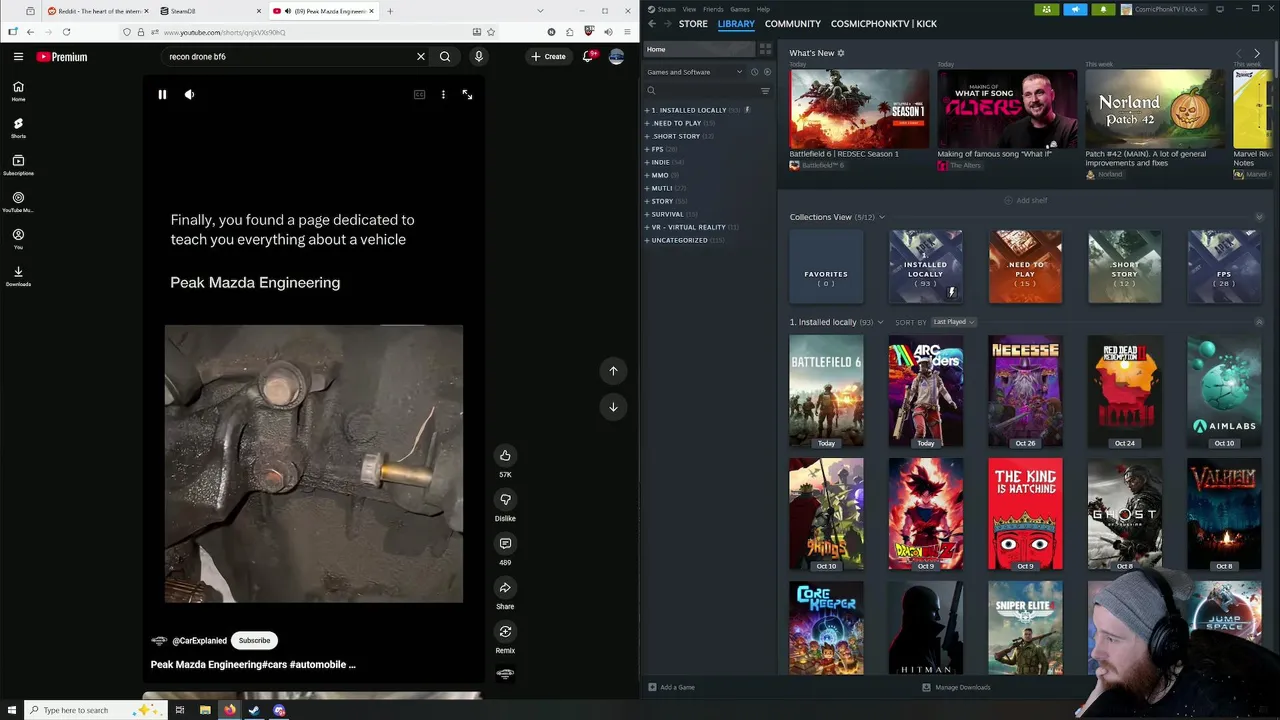
Task: Open Last Played sort-by dropdown
Action: 953,322
